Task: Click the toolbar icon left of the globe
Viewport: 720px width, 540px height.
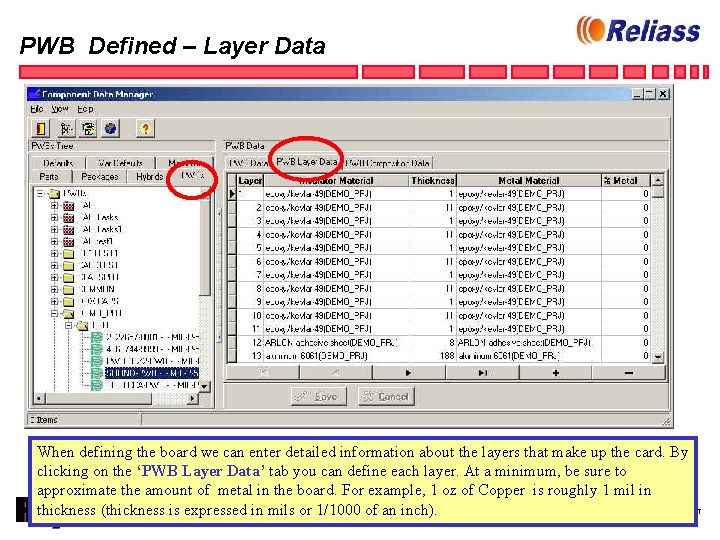Action: pyautogui.click(x=88, y=129)
